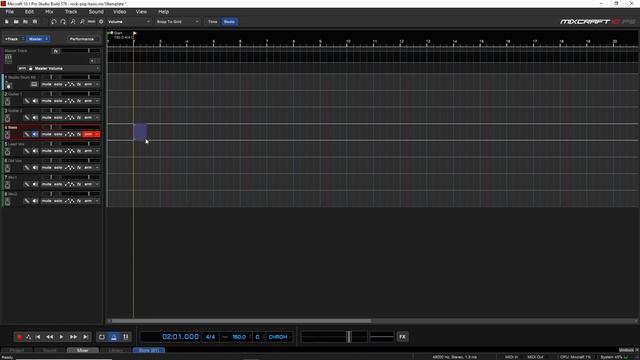This screenshot has width=640, height=360.
Task: Open preferences with the gear icon
Action: 101,22
